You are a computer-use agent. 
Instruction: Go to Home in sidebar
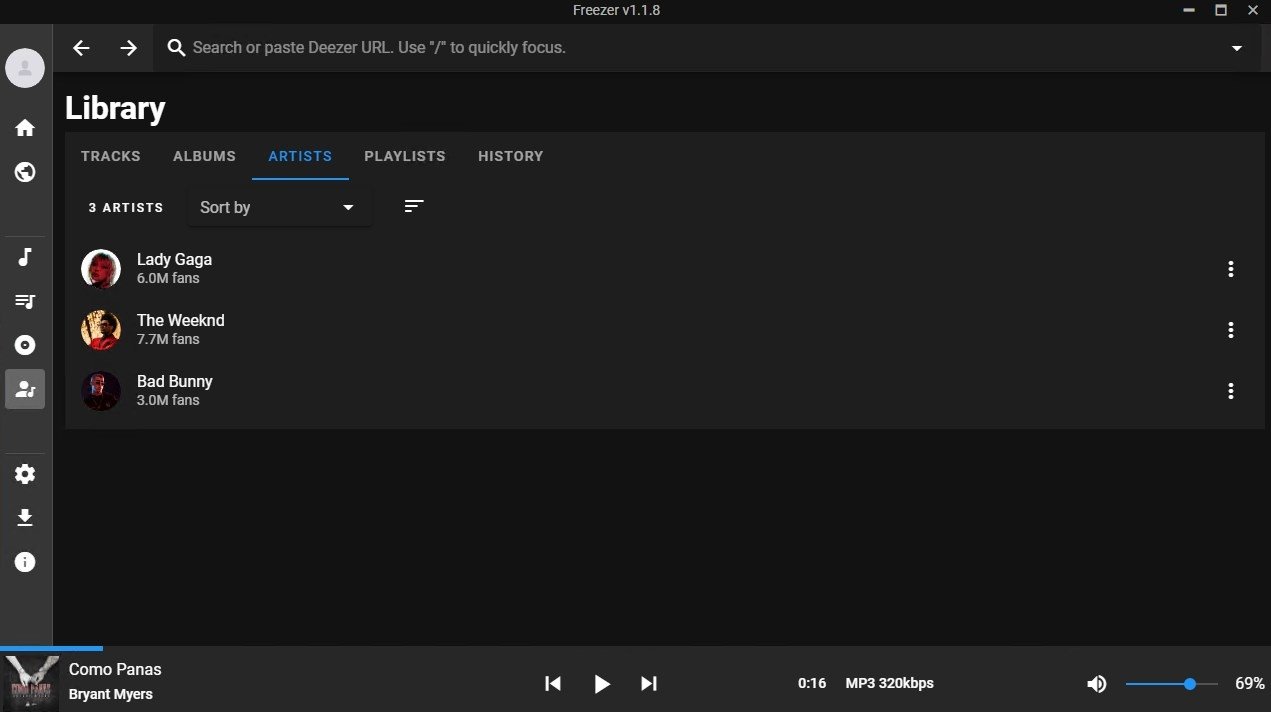click(25, 128)
